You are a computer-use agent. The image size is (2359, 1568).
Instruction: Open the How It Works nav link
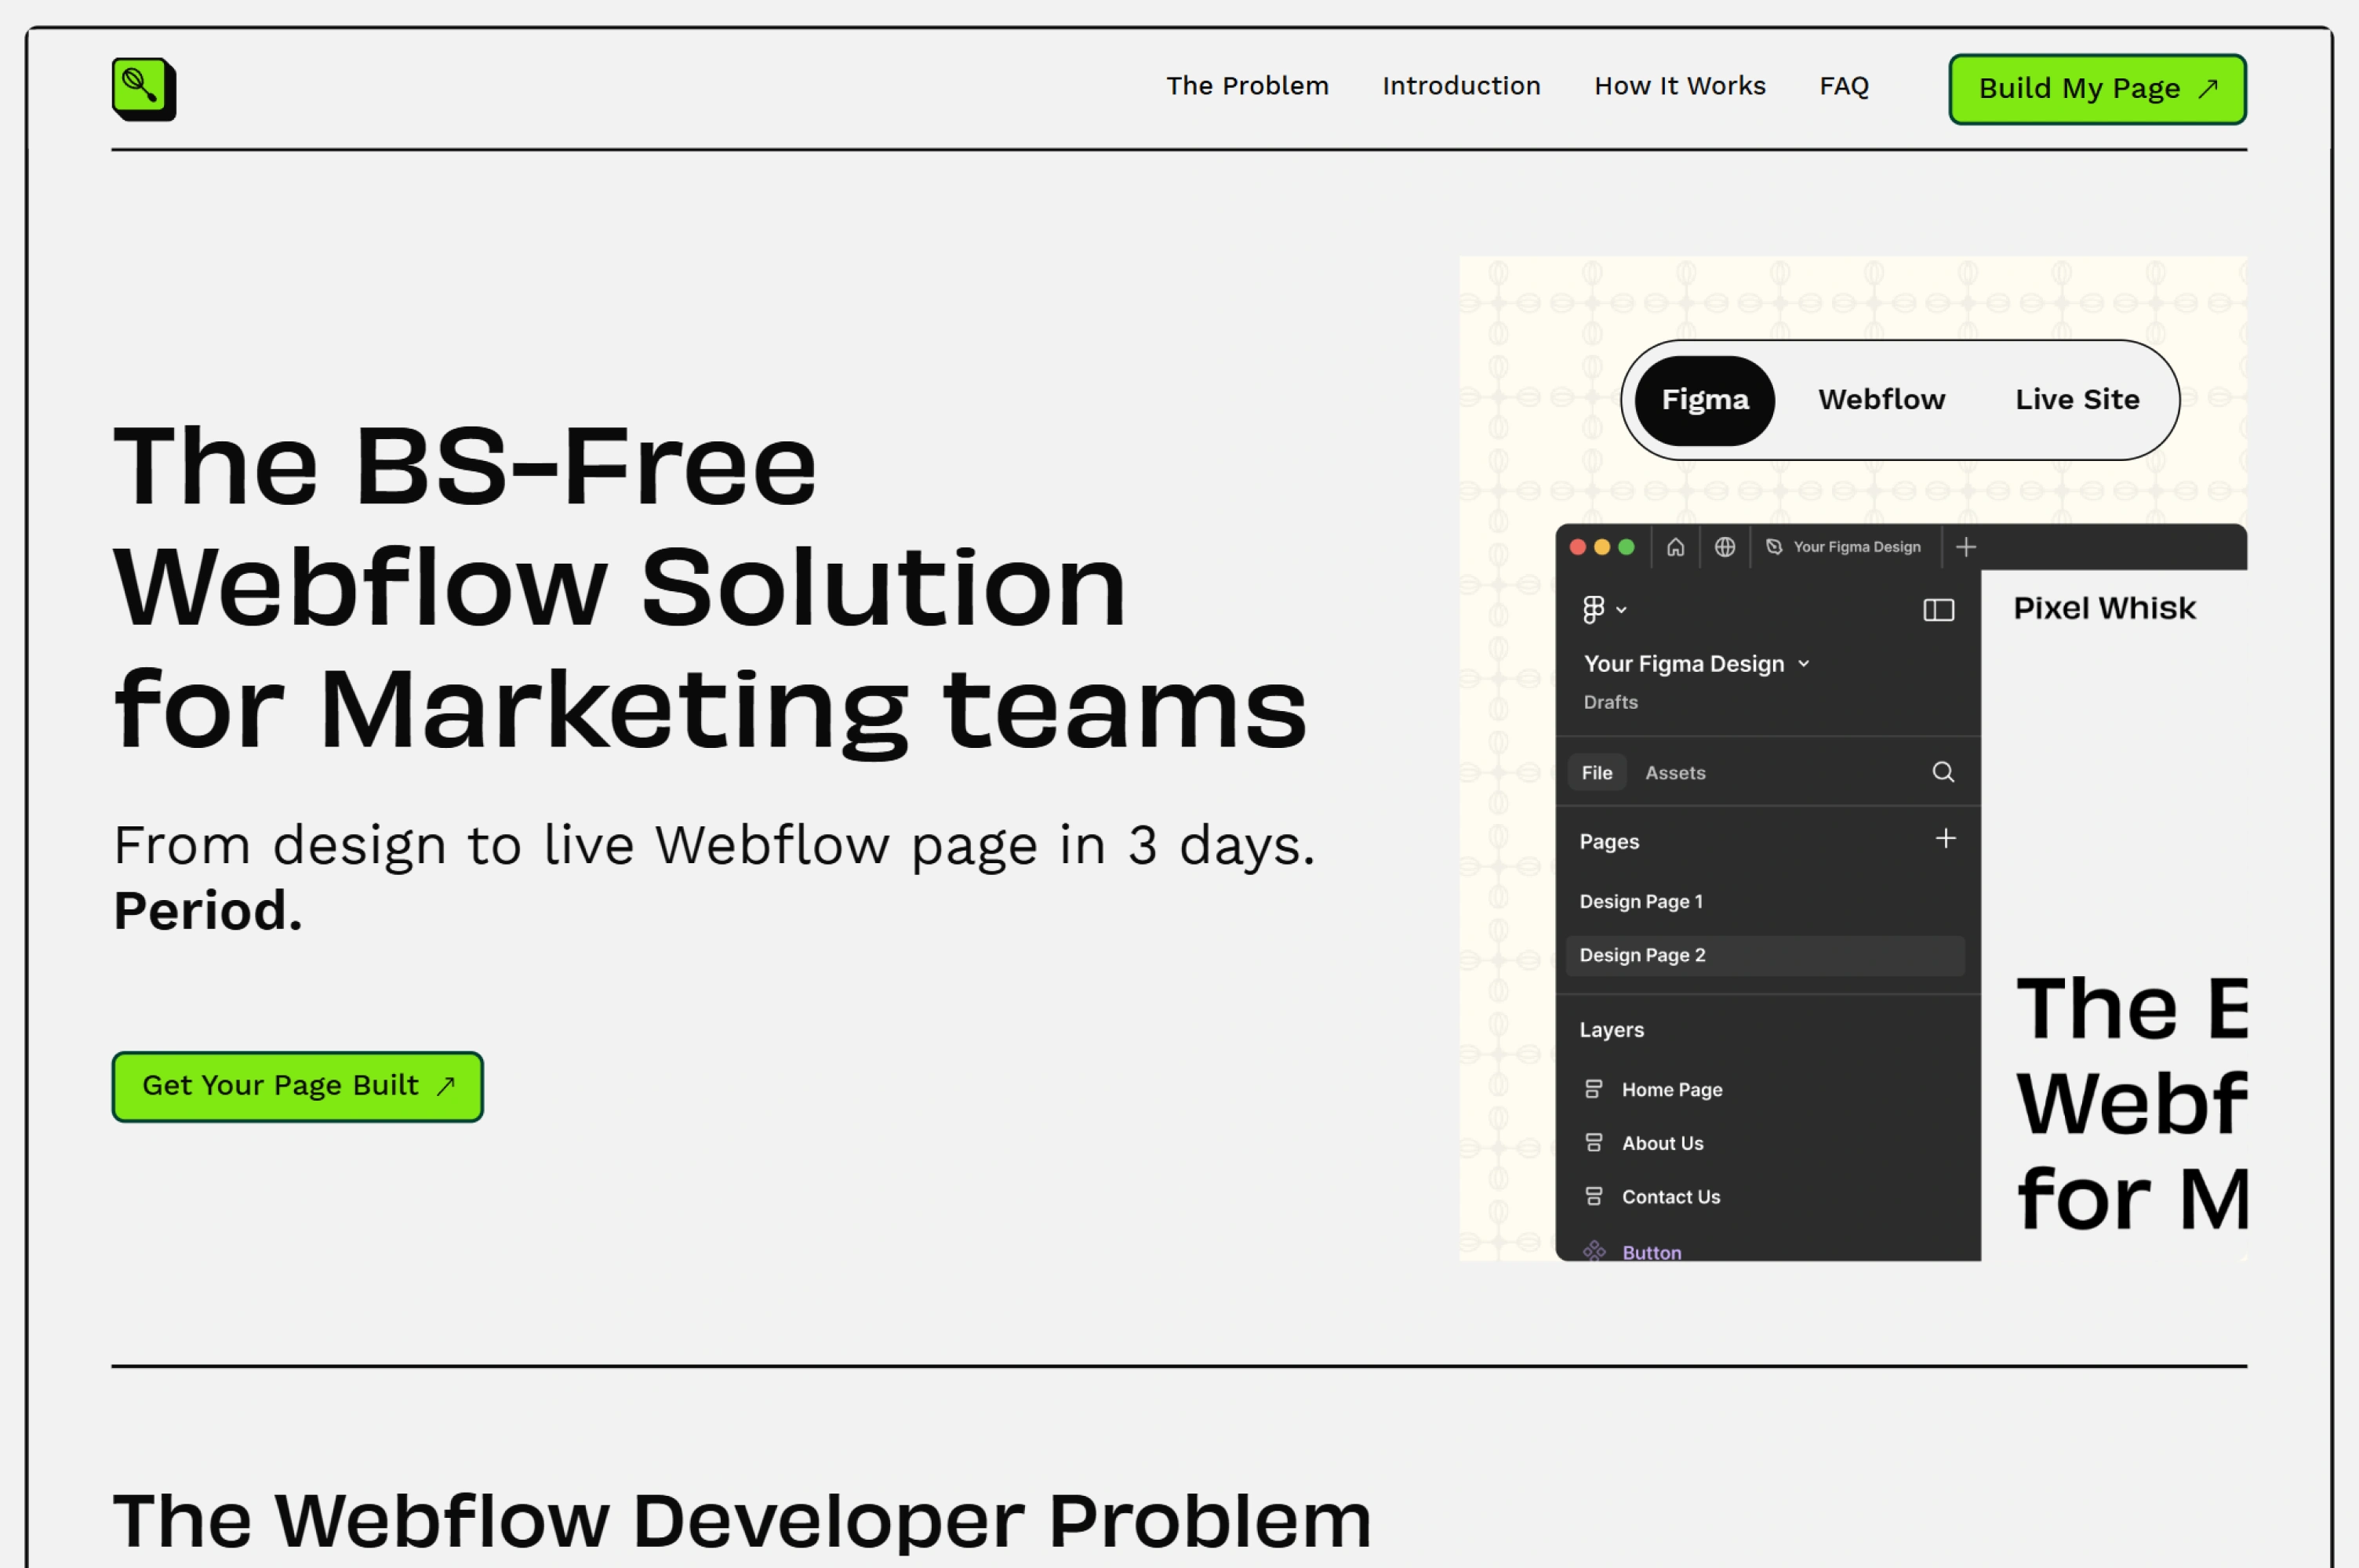(x=1679, y=86)
